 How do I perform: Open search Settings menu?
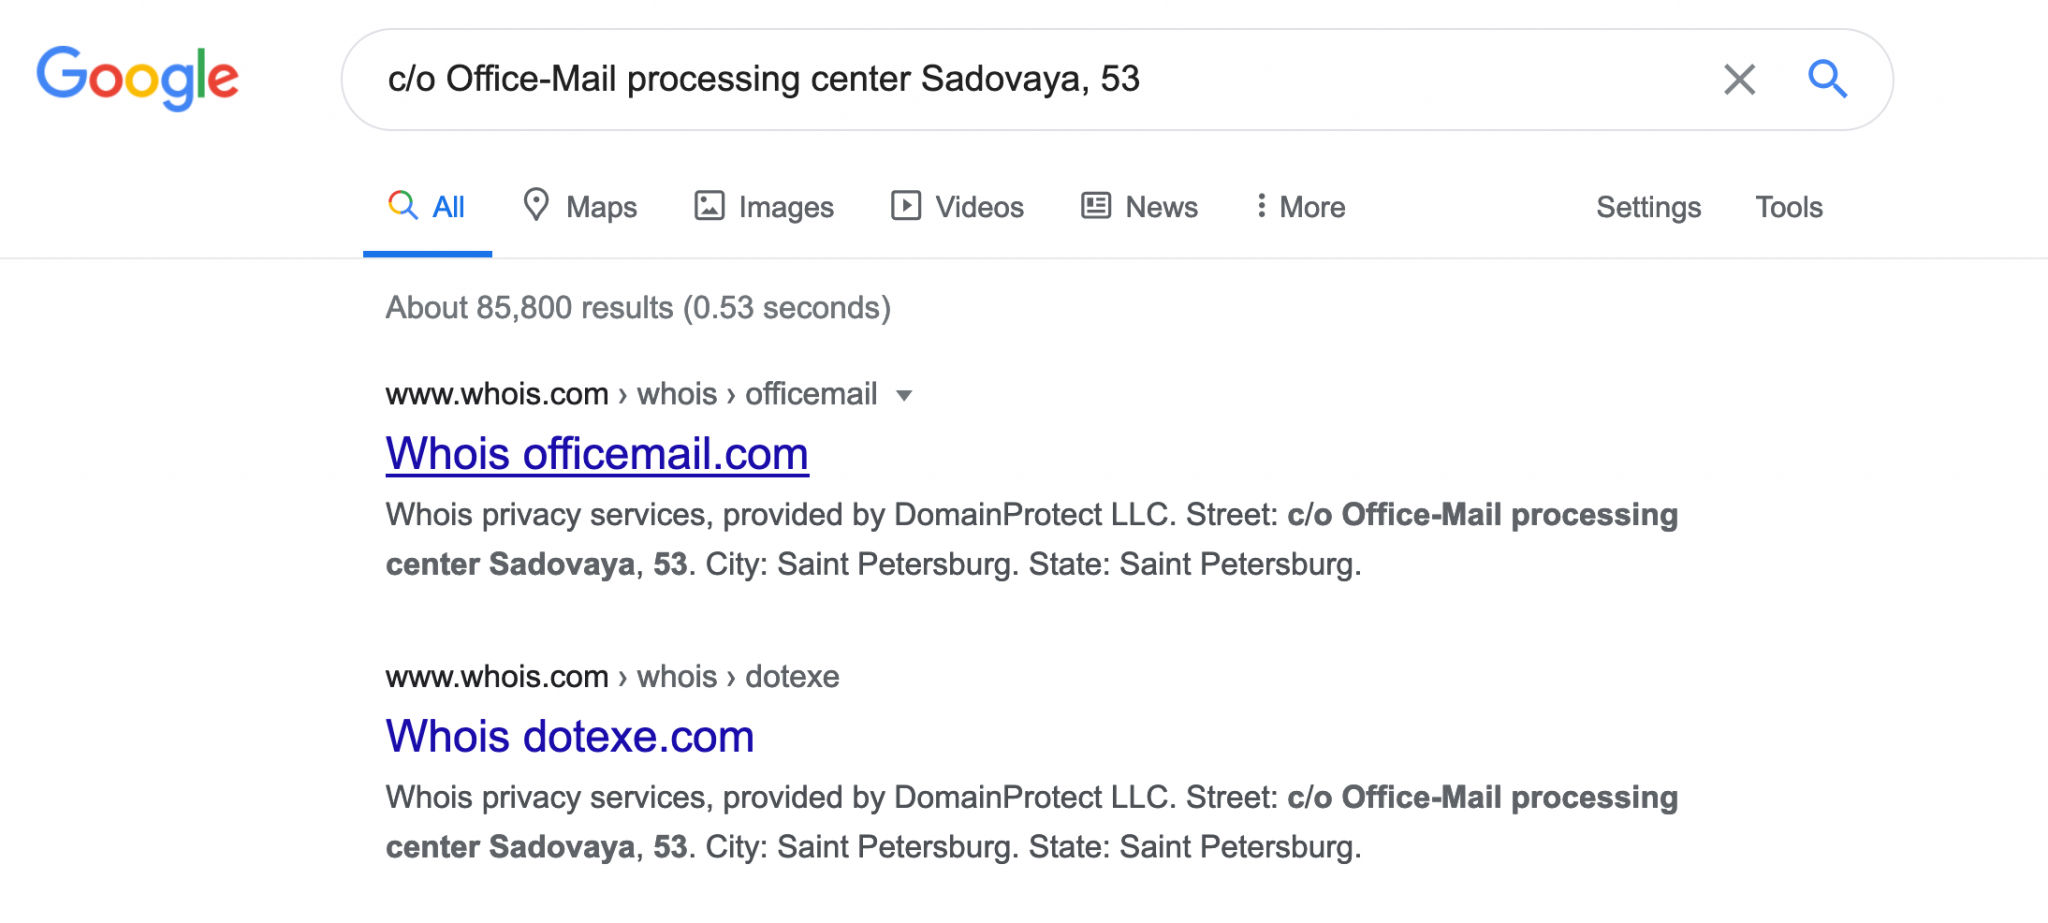click(x=1648, y=207)
